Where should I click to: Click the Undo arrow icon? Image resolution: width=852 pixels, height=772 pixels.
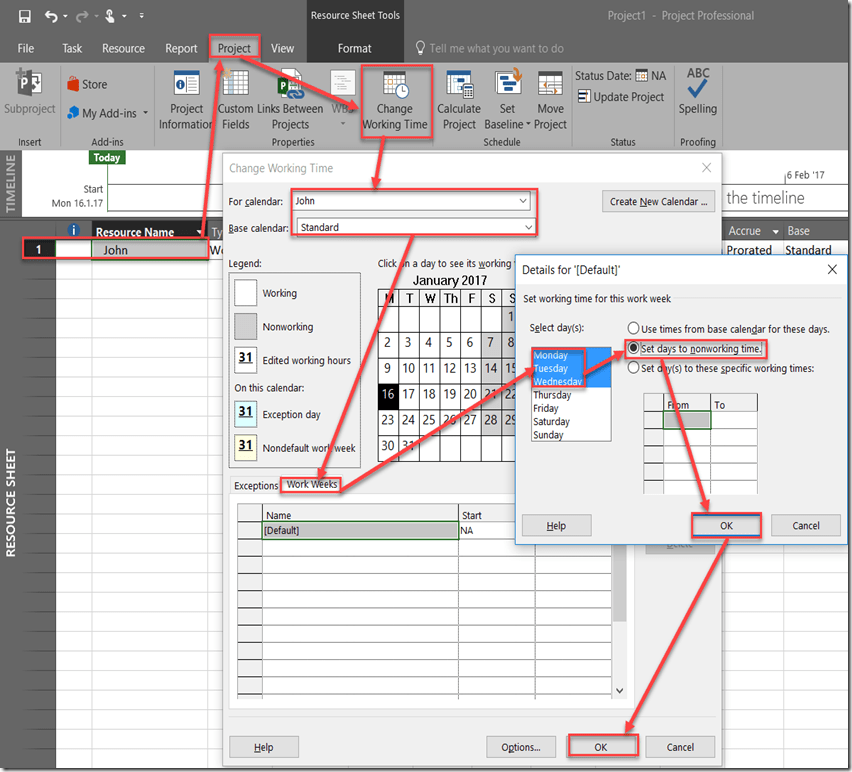tap(50, 16)
